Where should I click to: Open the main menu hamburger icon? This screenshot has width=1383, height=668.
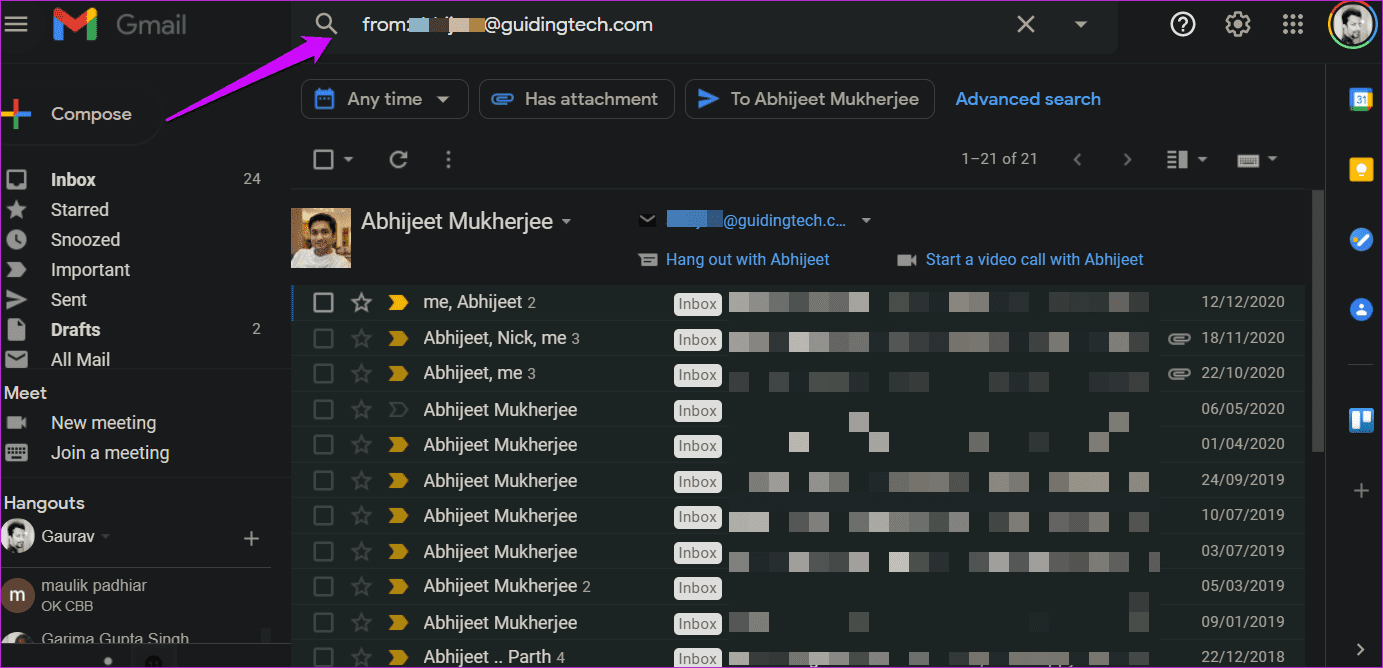16,24
